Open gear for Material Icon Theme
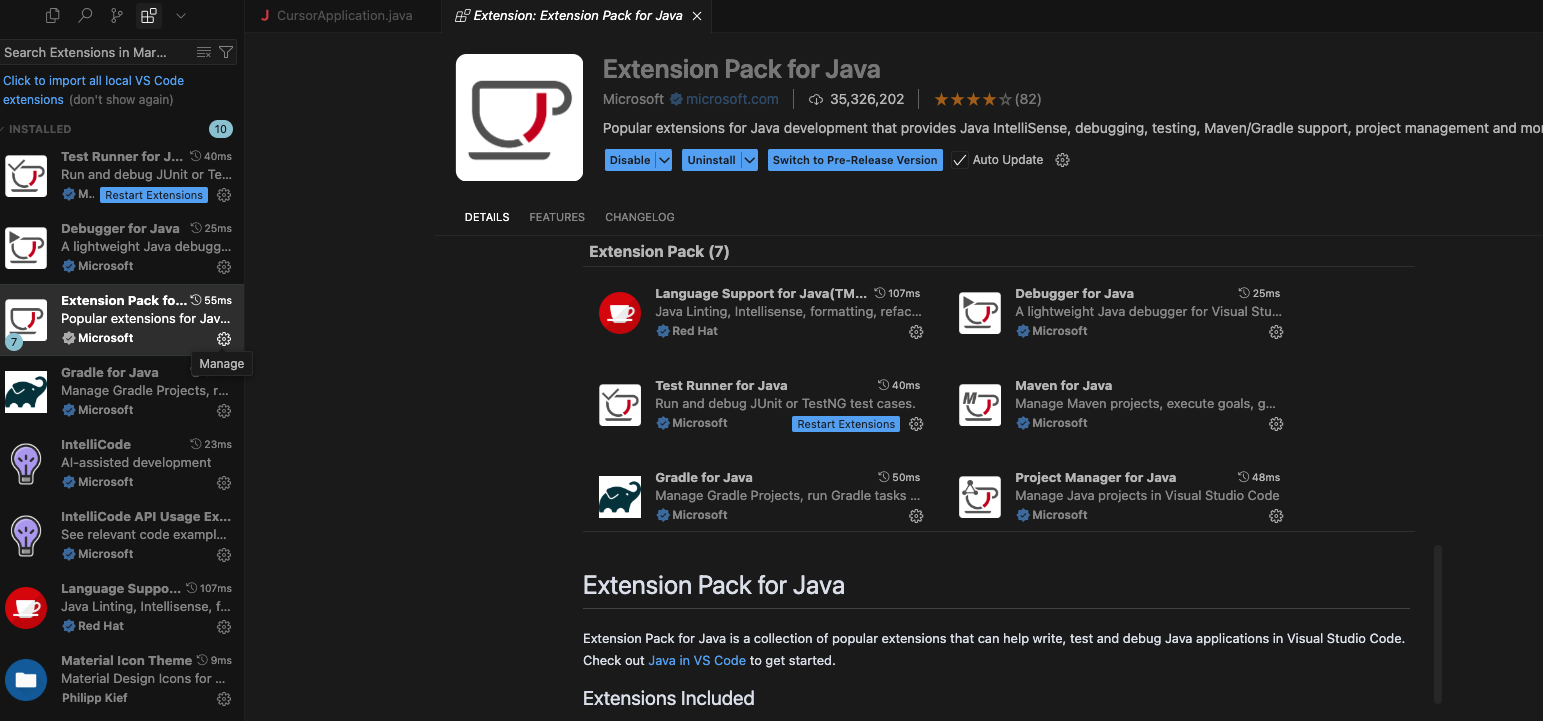 click(x=224, y=699)
